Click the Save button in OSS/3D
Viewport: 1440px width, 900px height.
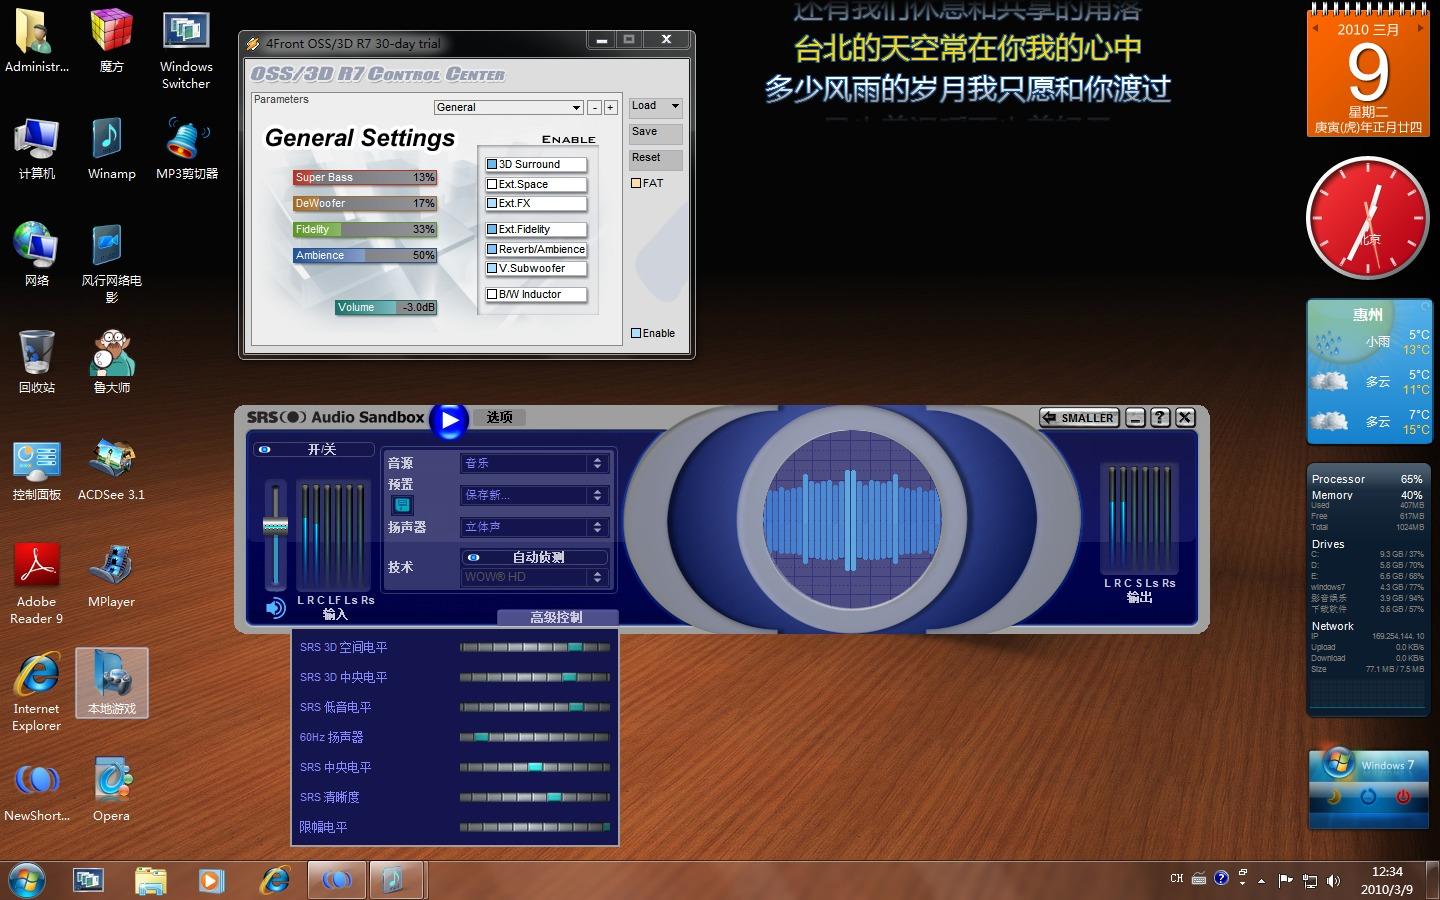point(656,132)
